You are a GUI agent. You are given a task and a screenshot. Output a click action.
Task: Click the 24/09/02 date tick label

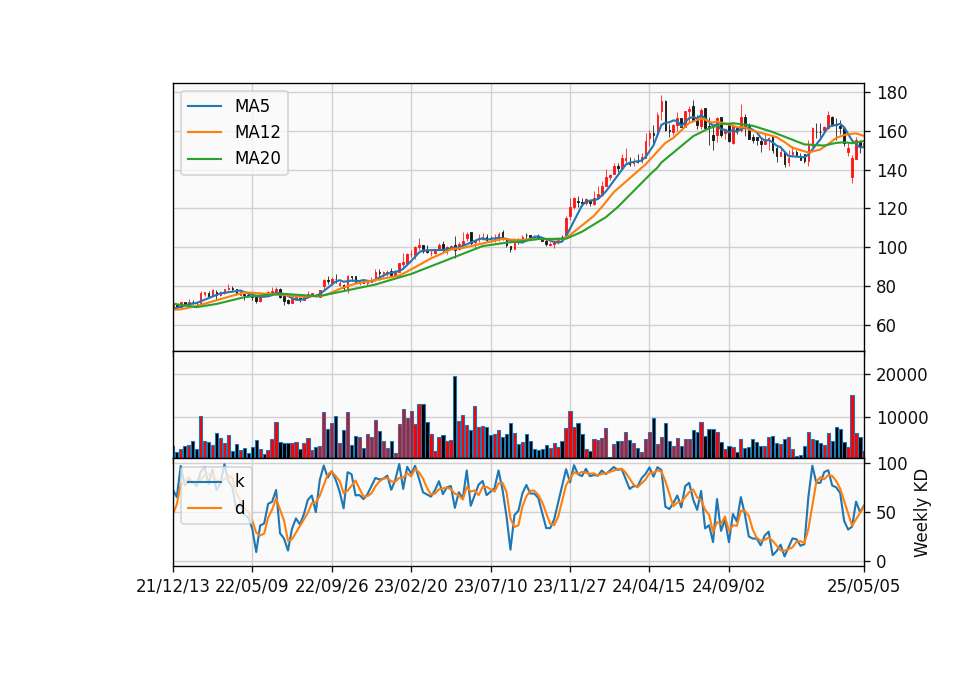(x=729, y=586)
